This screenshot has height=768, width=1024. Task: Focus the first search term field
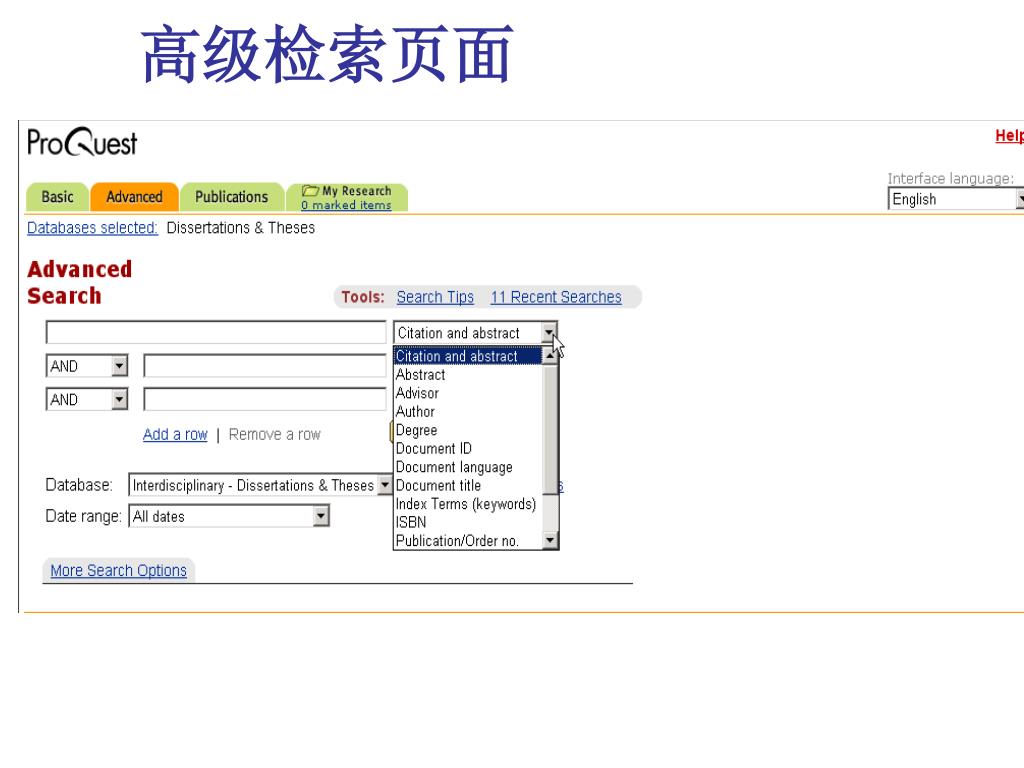tap(216, 332)
